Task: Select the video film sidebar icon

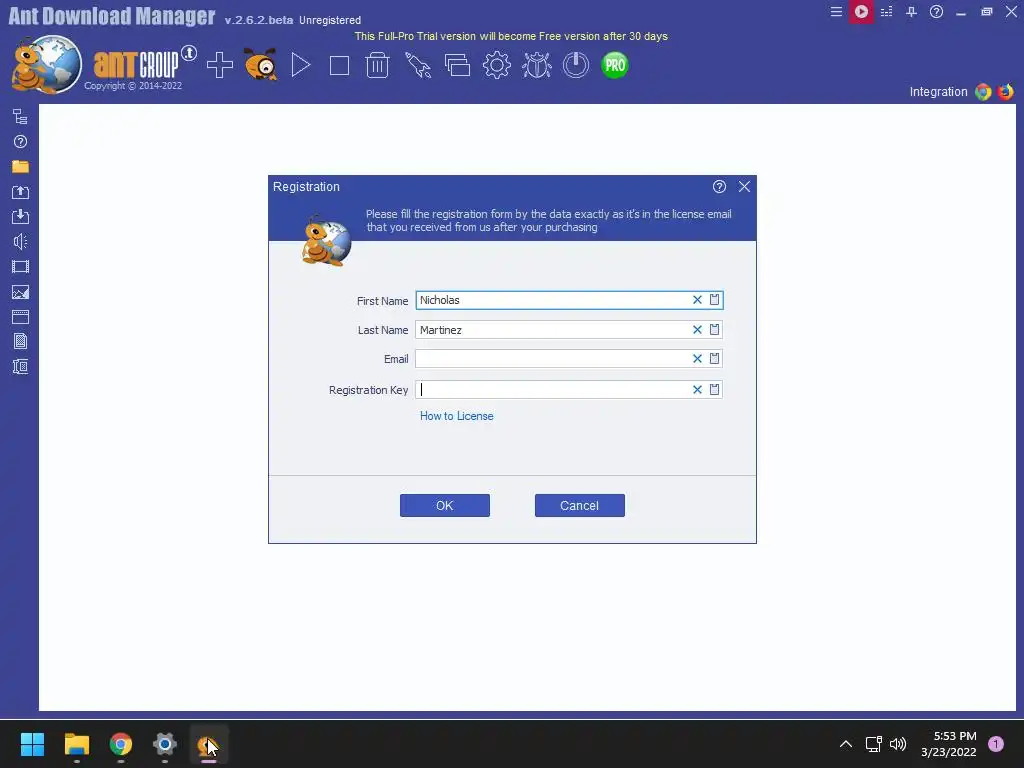Action: 20,266
